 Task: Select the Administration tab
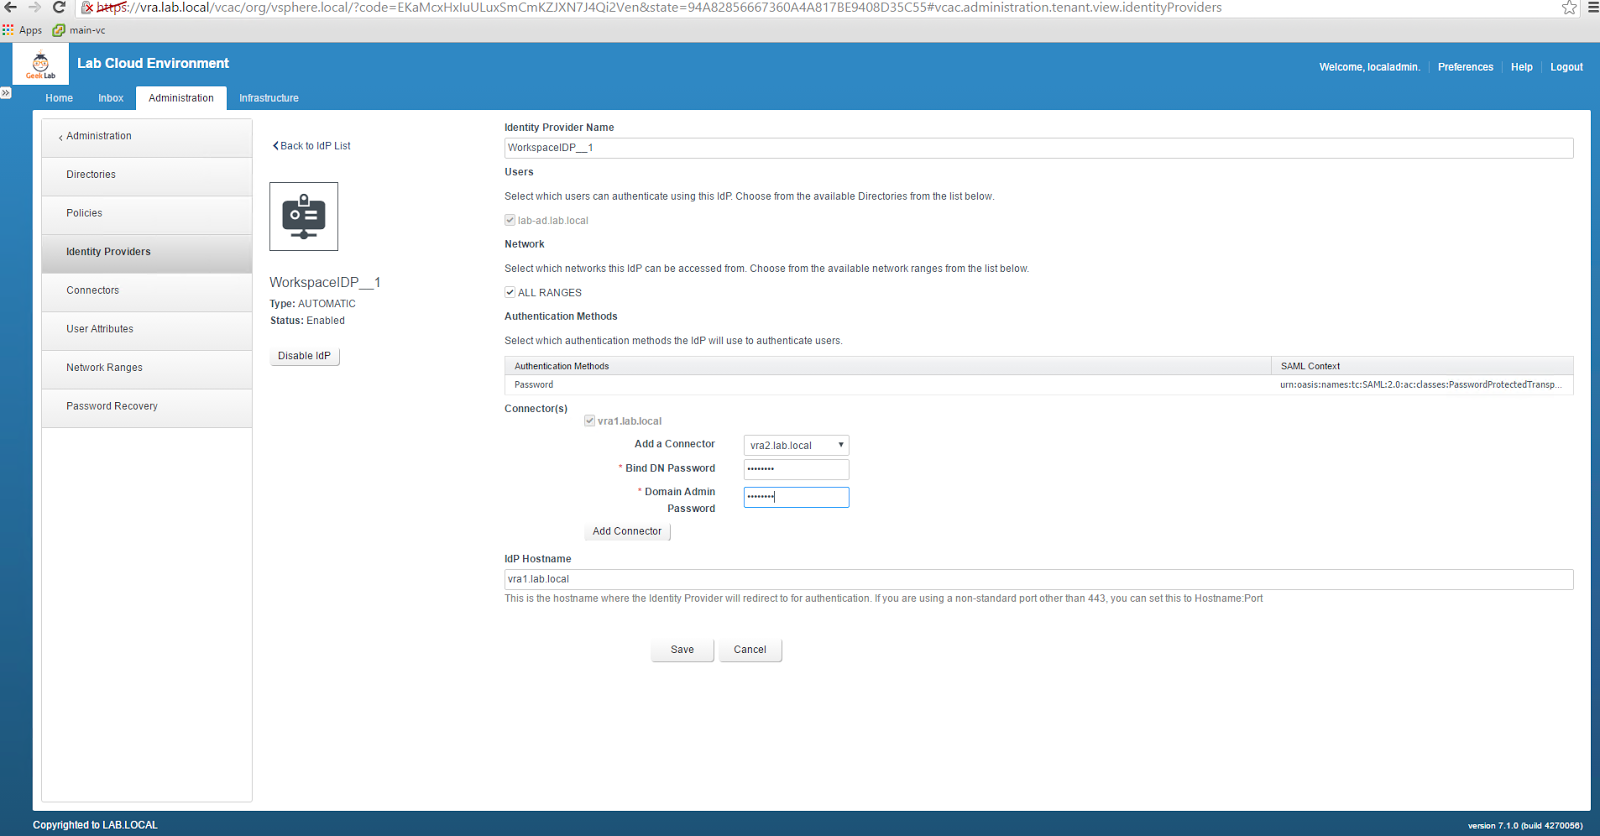pyautogui.click(x=181, y=98)
